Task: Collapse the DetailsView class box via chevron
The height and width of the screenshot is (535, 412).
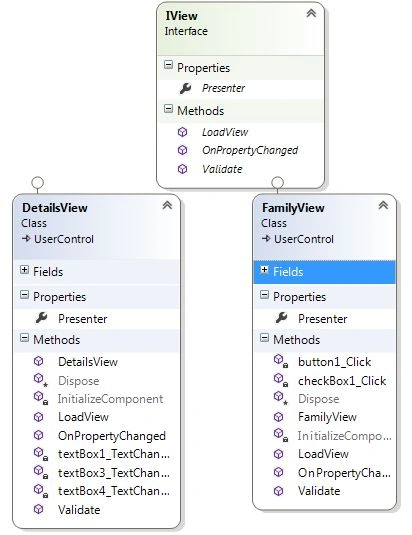Action: click(167, 205)
